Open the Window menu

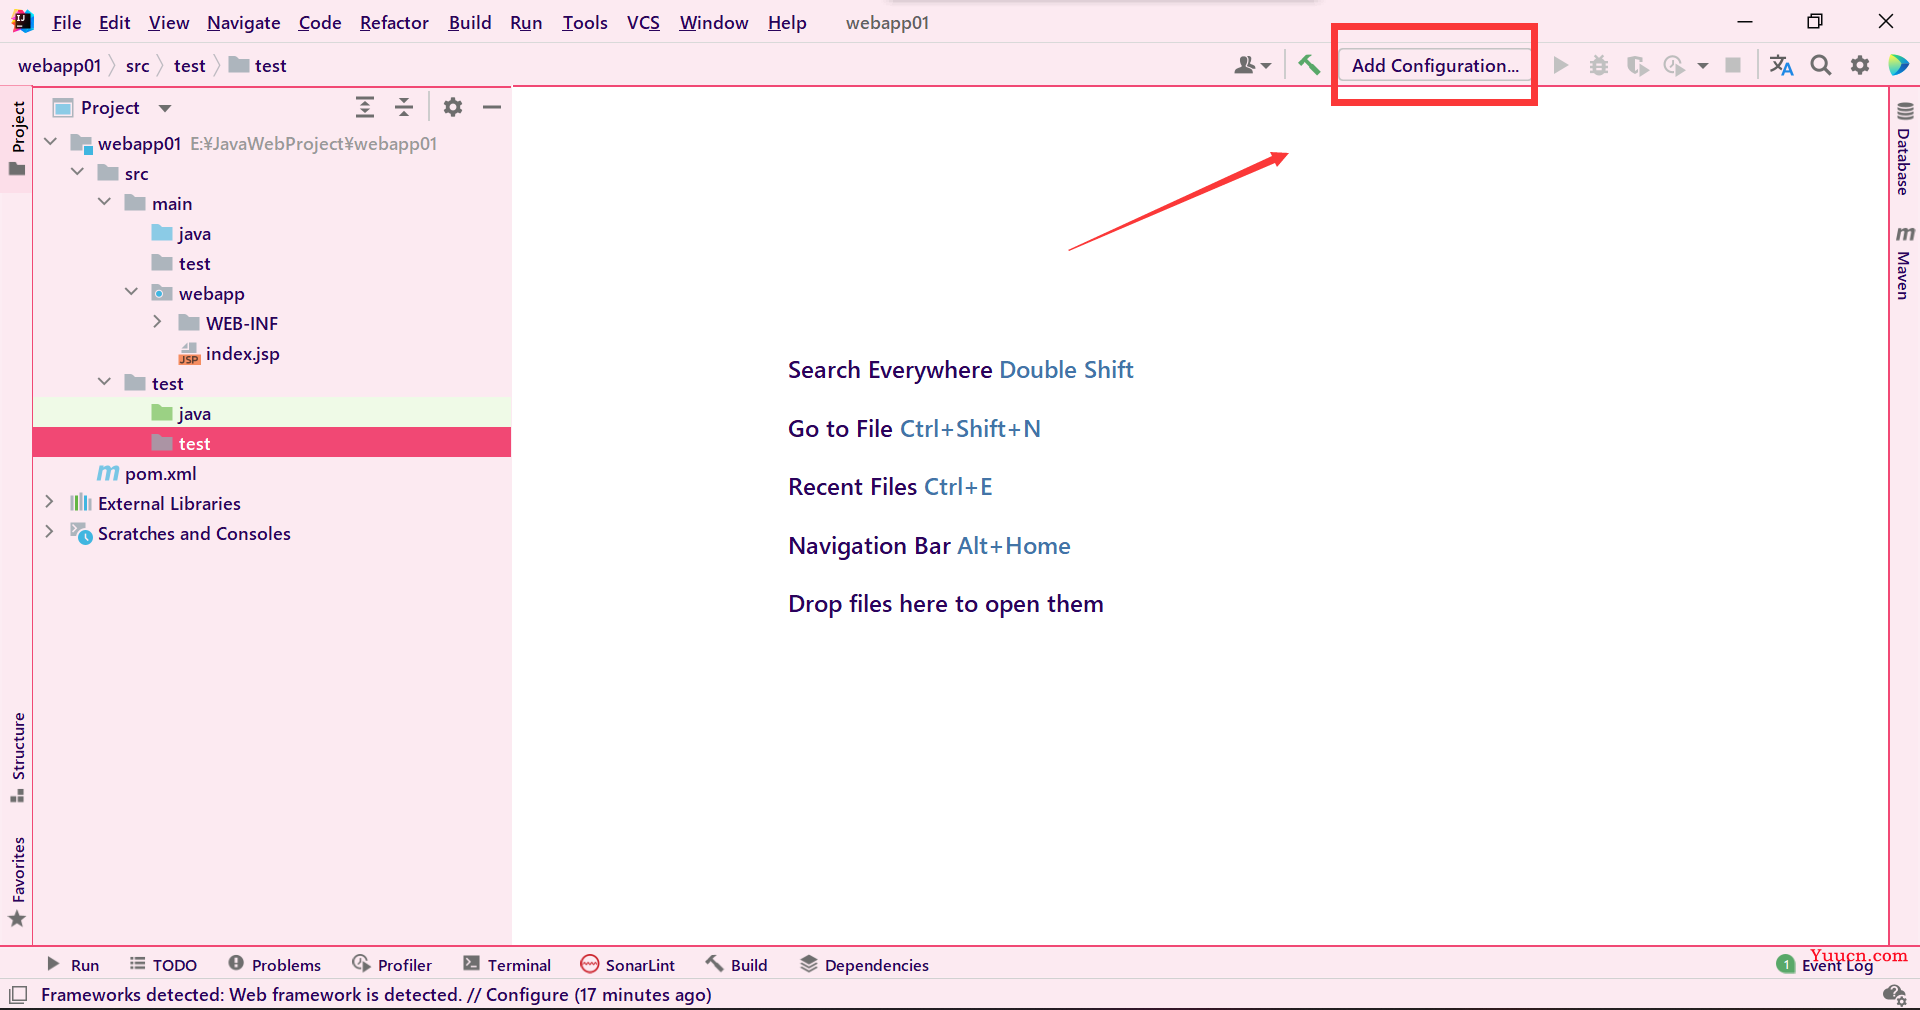pos(714,22)
